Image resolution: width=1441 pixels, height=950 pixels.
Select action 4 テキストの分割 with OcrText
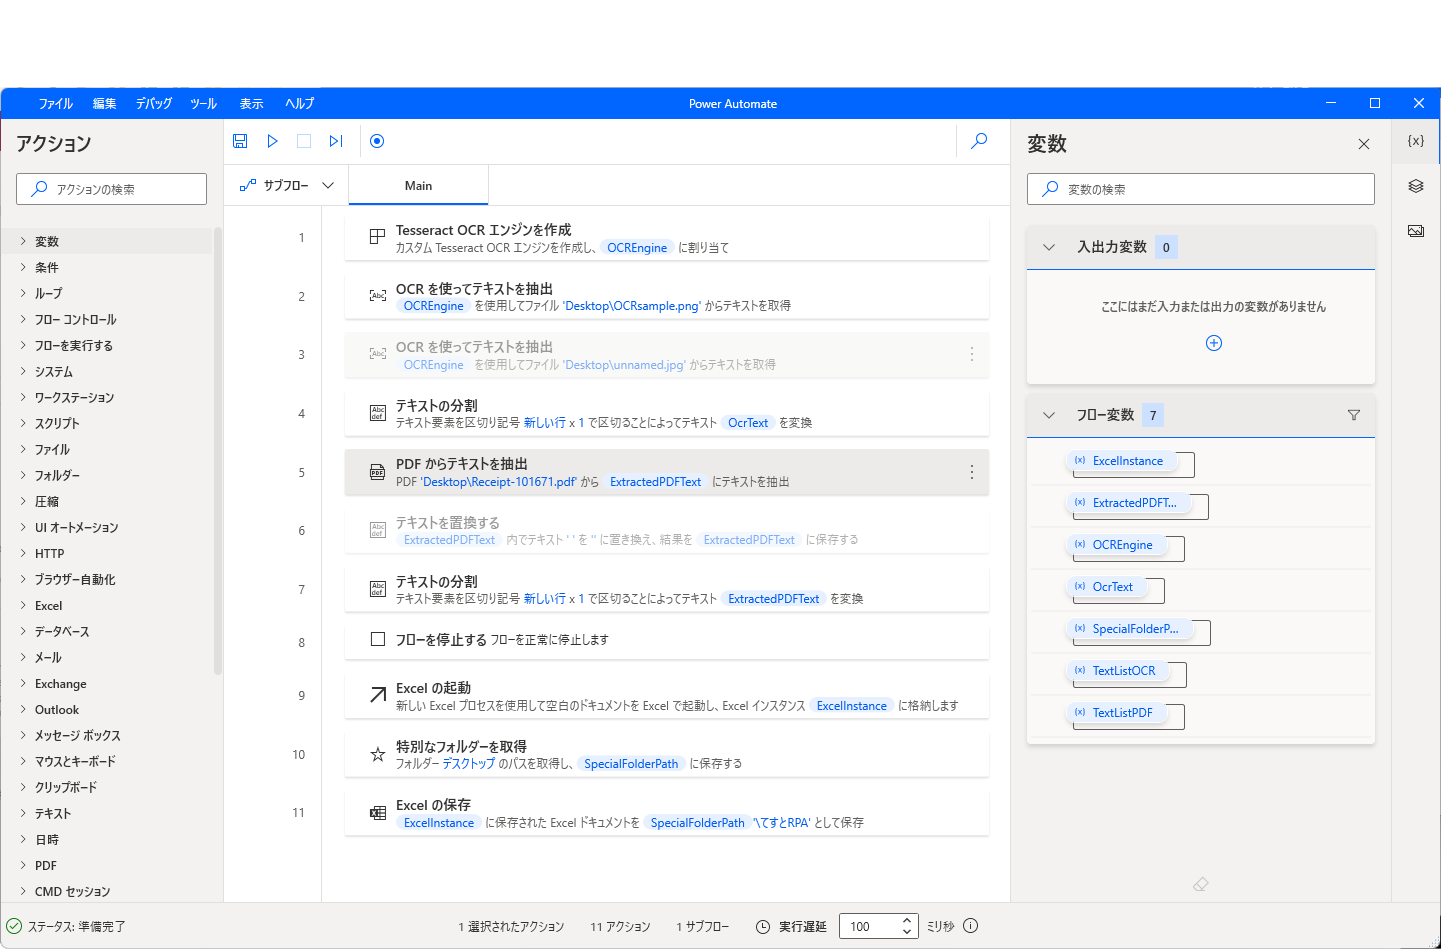point(667,413)
